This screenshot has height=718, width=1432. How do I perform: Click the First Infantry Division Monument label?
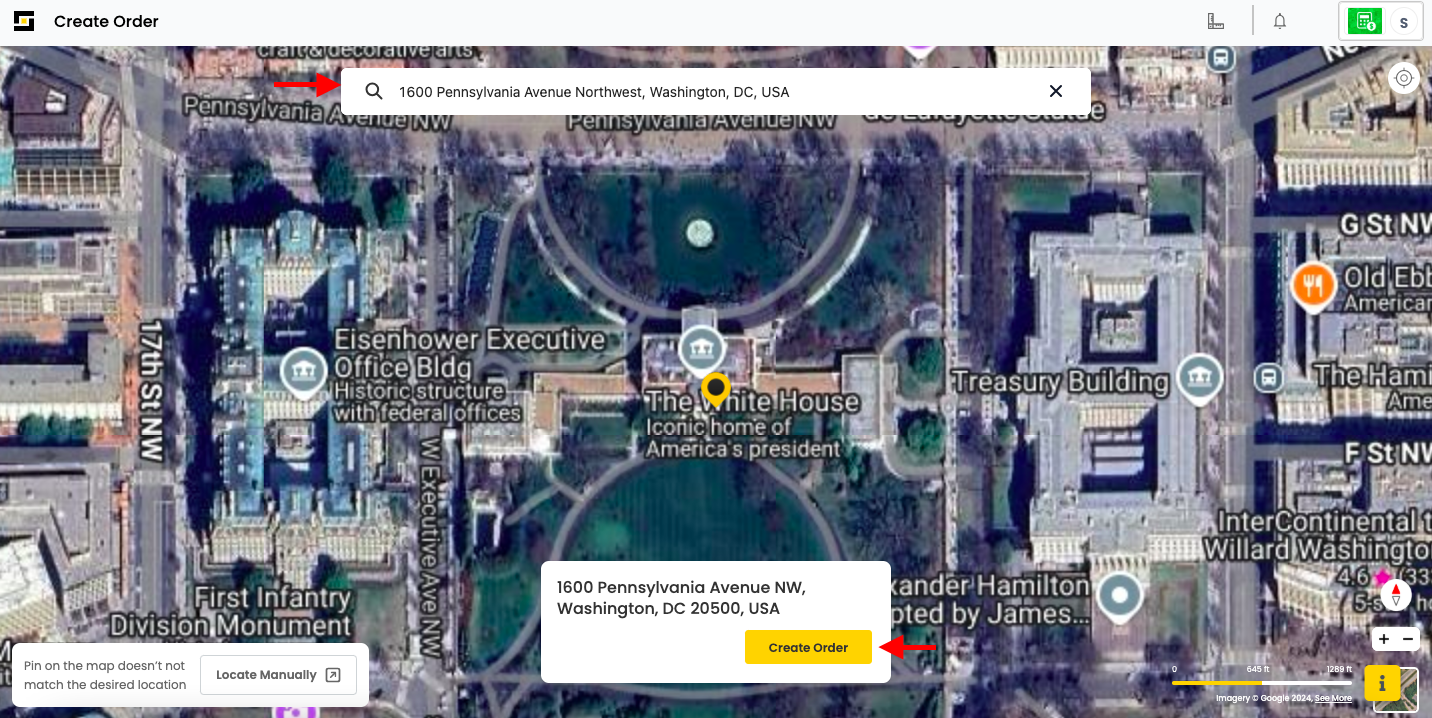[231, 612]
